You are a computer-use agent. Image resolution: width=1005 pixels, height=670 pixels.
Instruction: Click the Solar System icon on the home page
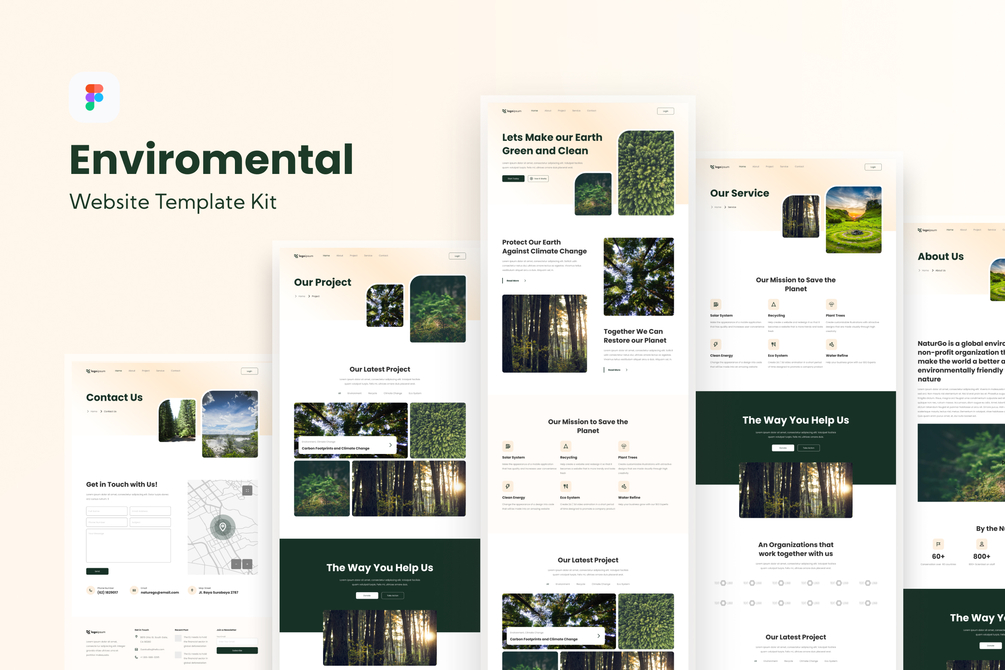(x=508, y=446)
